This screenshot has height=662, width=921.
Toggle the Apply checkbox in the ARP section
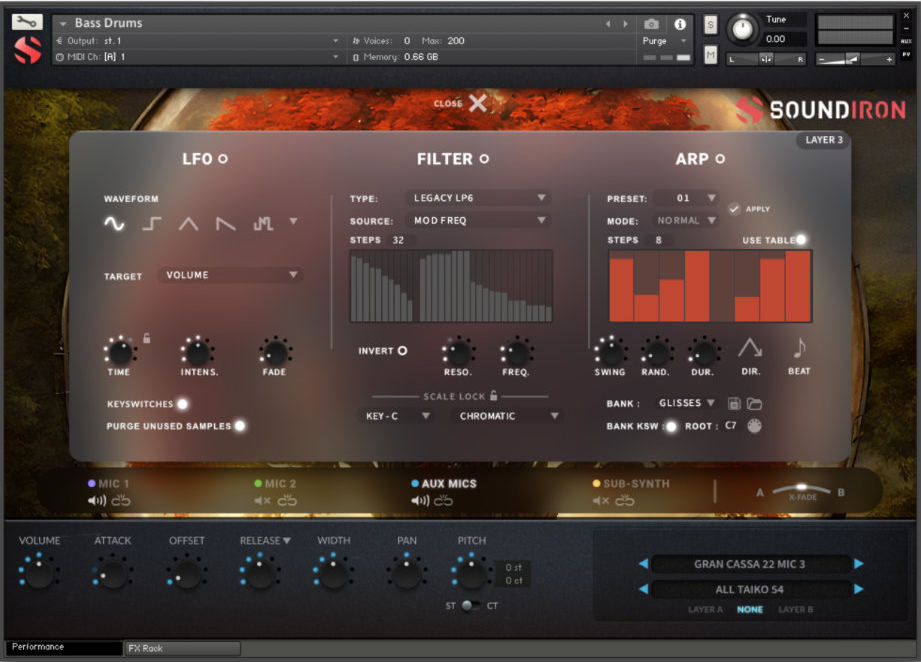pos(734,208)
